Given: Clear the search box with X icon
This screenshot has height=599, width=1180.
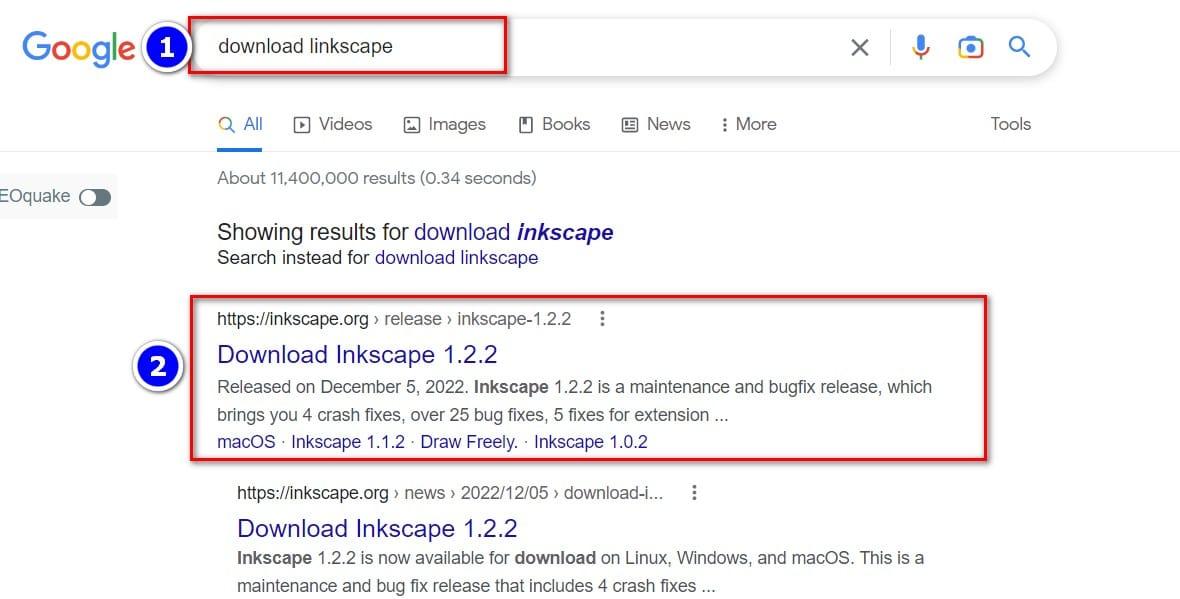Looking at the screenshot, I should tap(859, 47).
